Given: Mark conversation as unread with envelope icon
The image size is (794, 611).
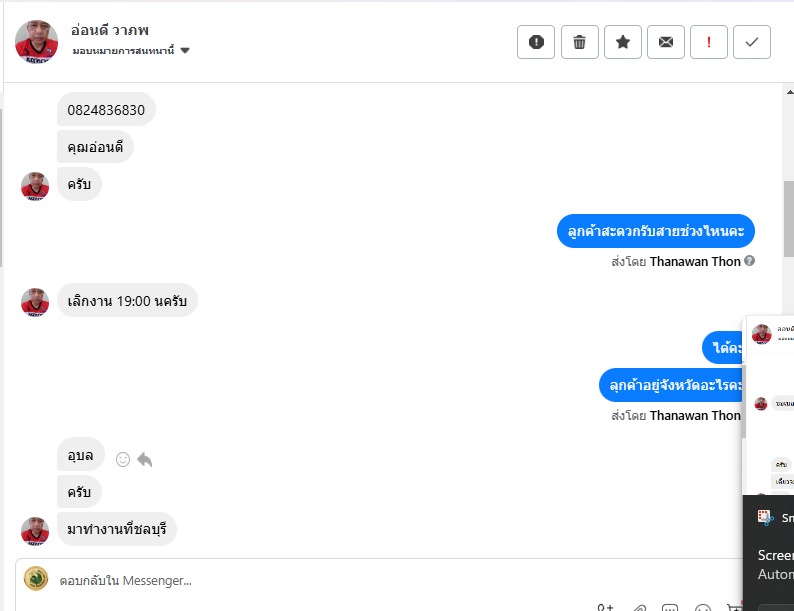Looking at the screenshot, I should [665, 42].
